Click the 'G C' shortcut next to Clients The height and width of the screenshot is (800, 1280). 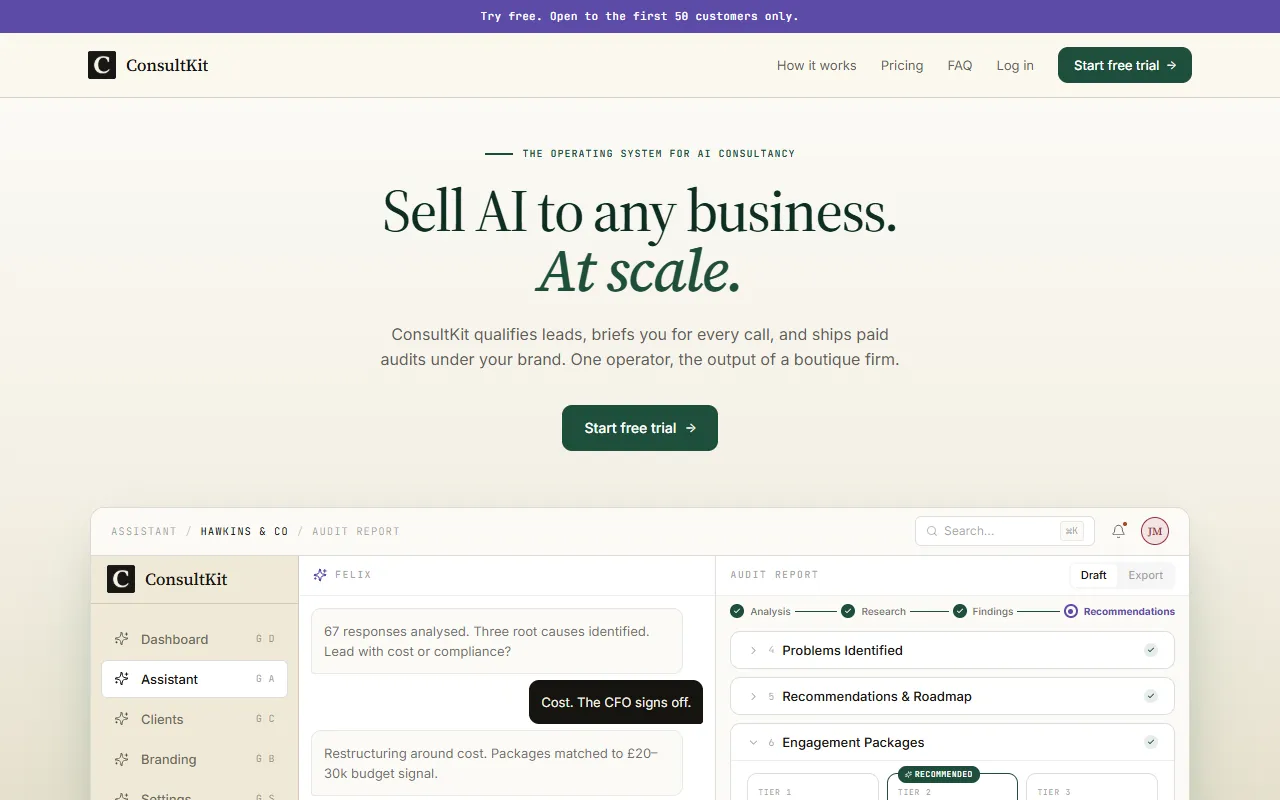(x=265, y=719)
